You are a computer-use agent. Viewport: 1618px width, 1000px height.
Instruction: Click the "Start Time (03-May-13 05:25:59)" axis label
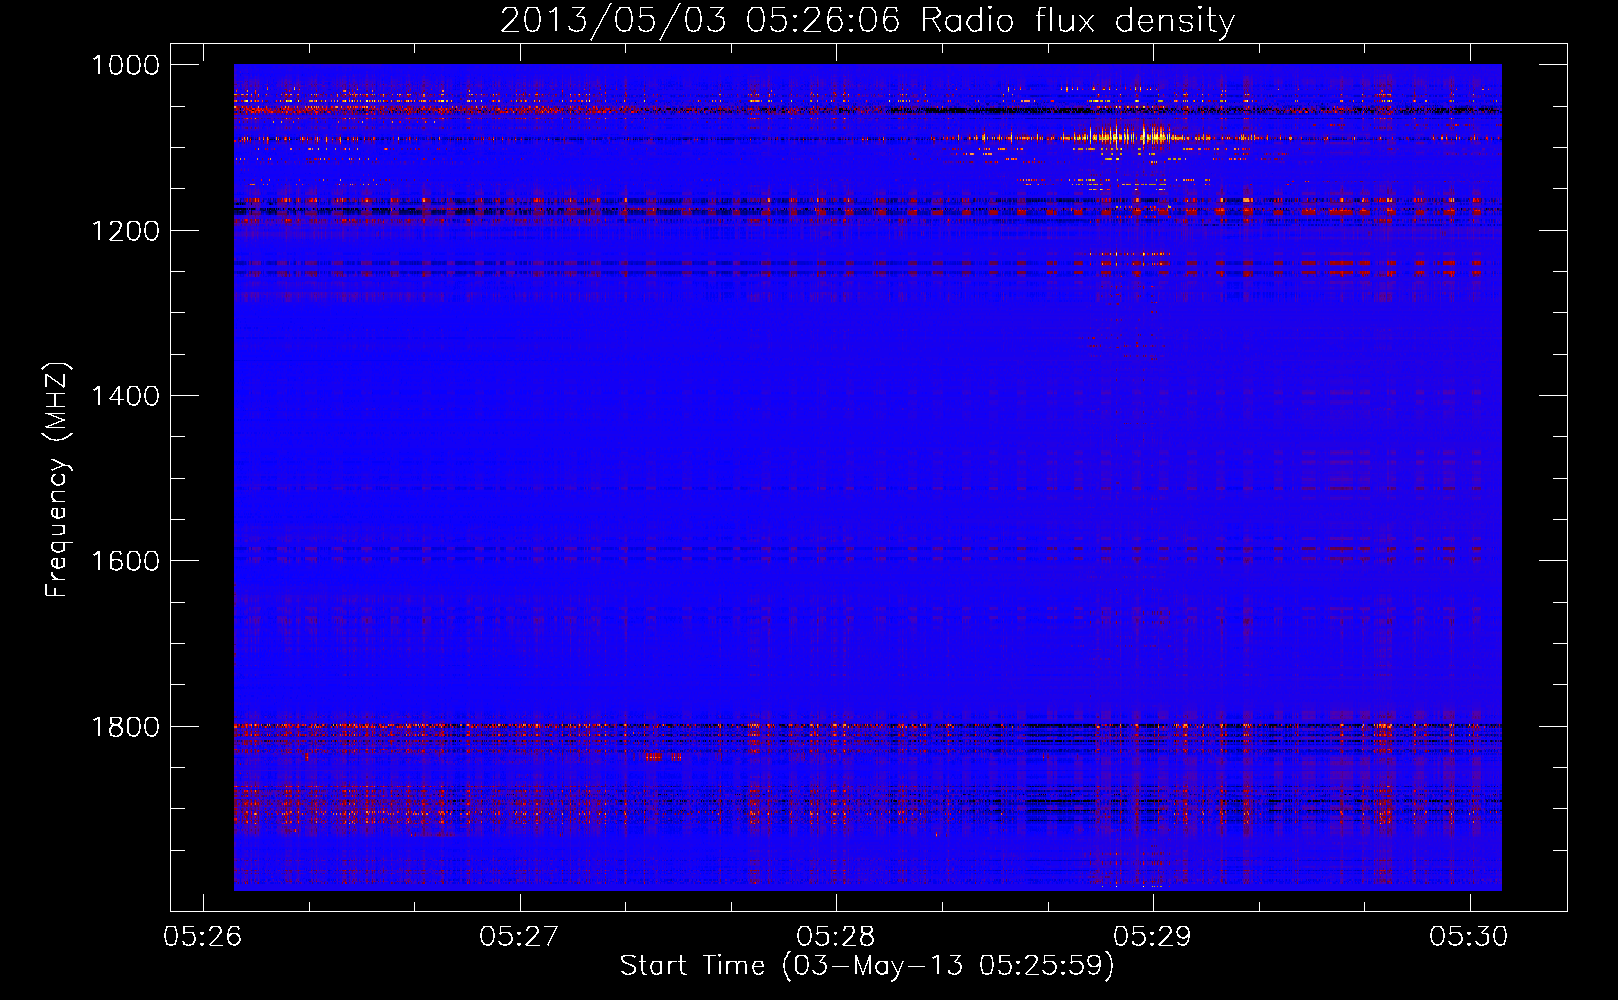tap(867, 966)
